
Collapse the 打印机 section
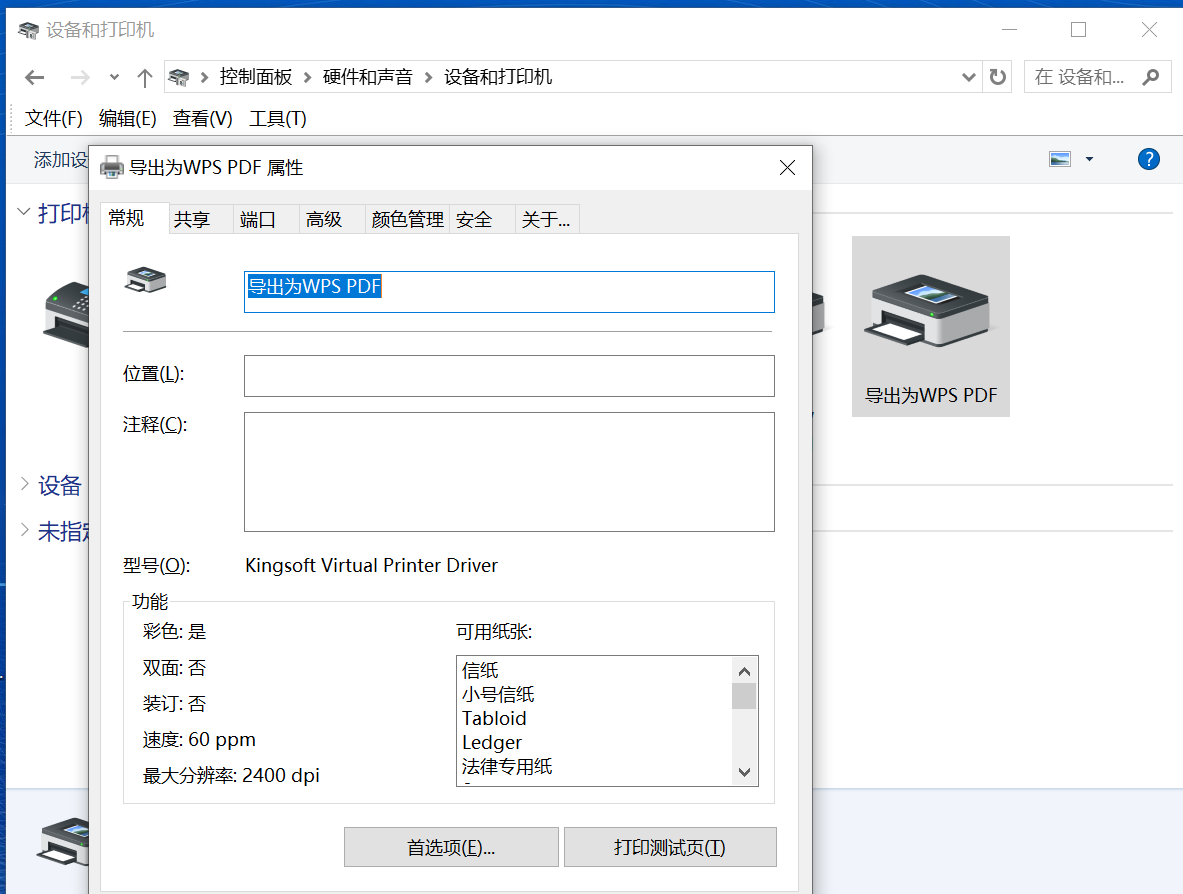coord(22,213)
